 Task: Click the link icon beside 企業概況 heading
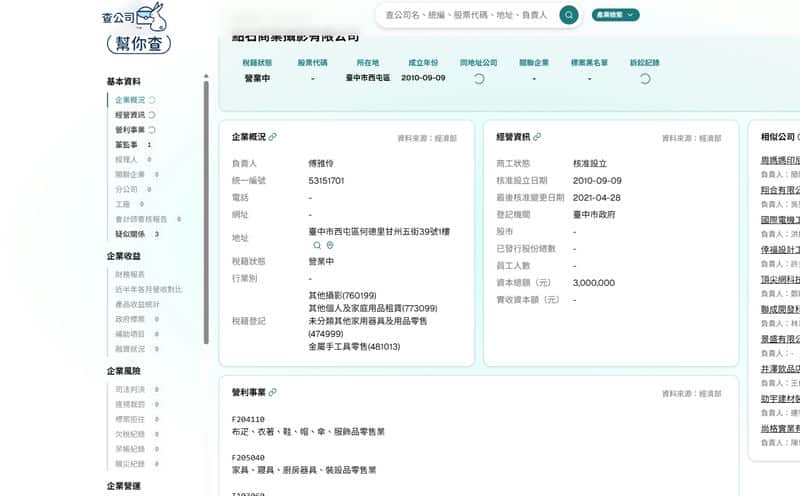pos(272,137)
